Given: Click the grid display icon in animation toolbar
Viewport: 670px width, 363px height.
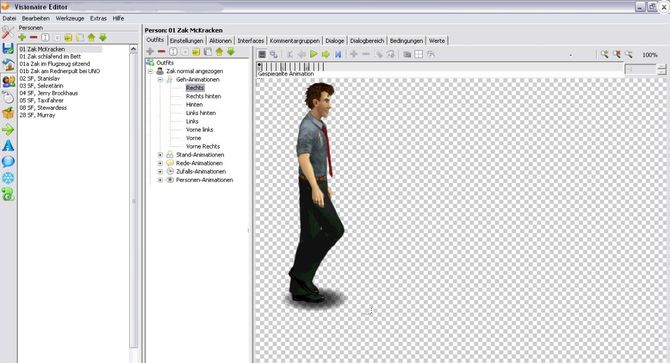Looking at the screenshot, I should [419, 54].
